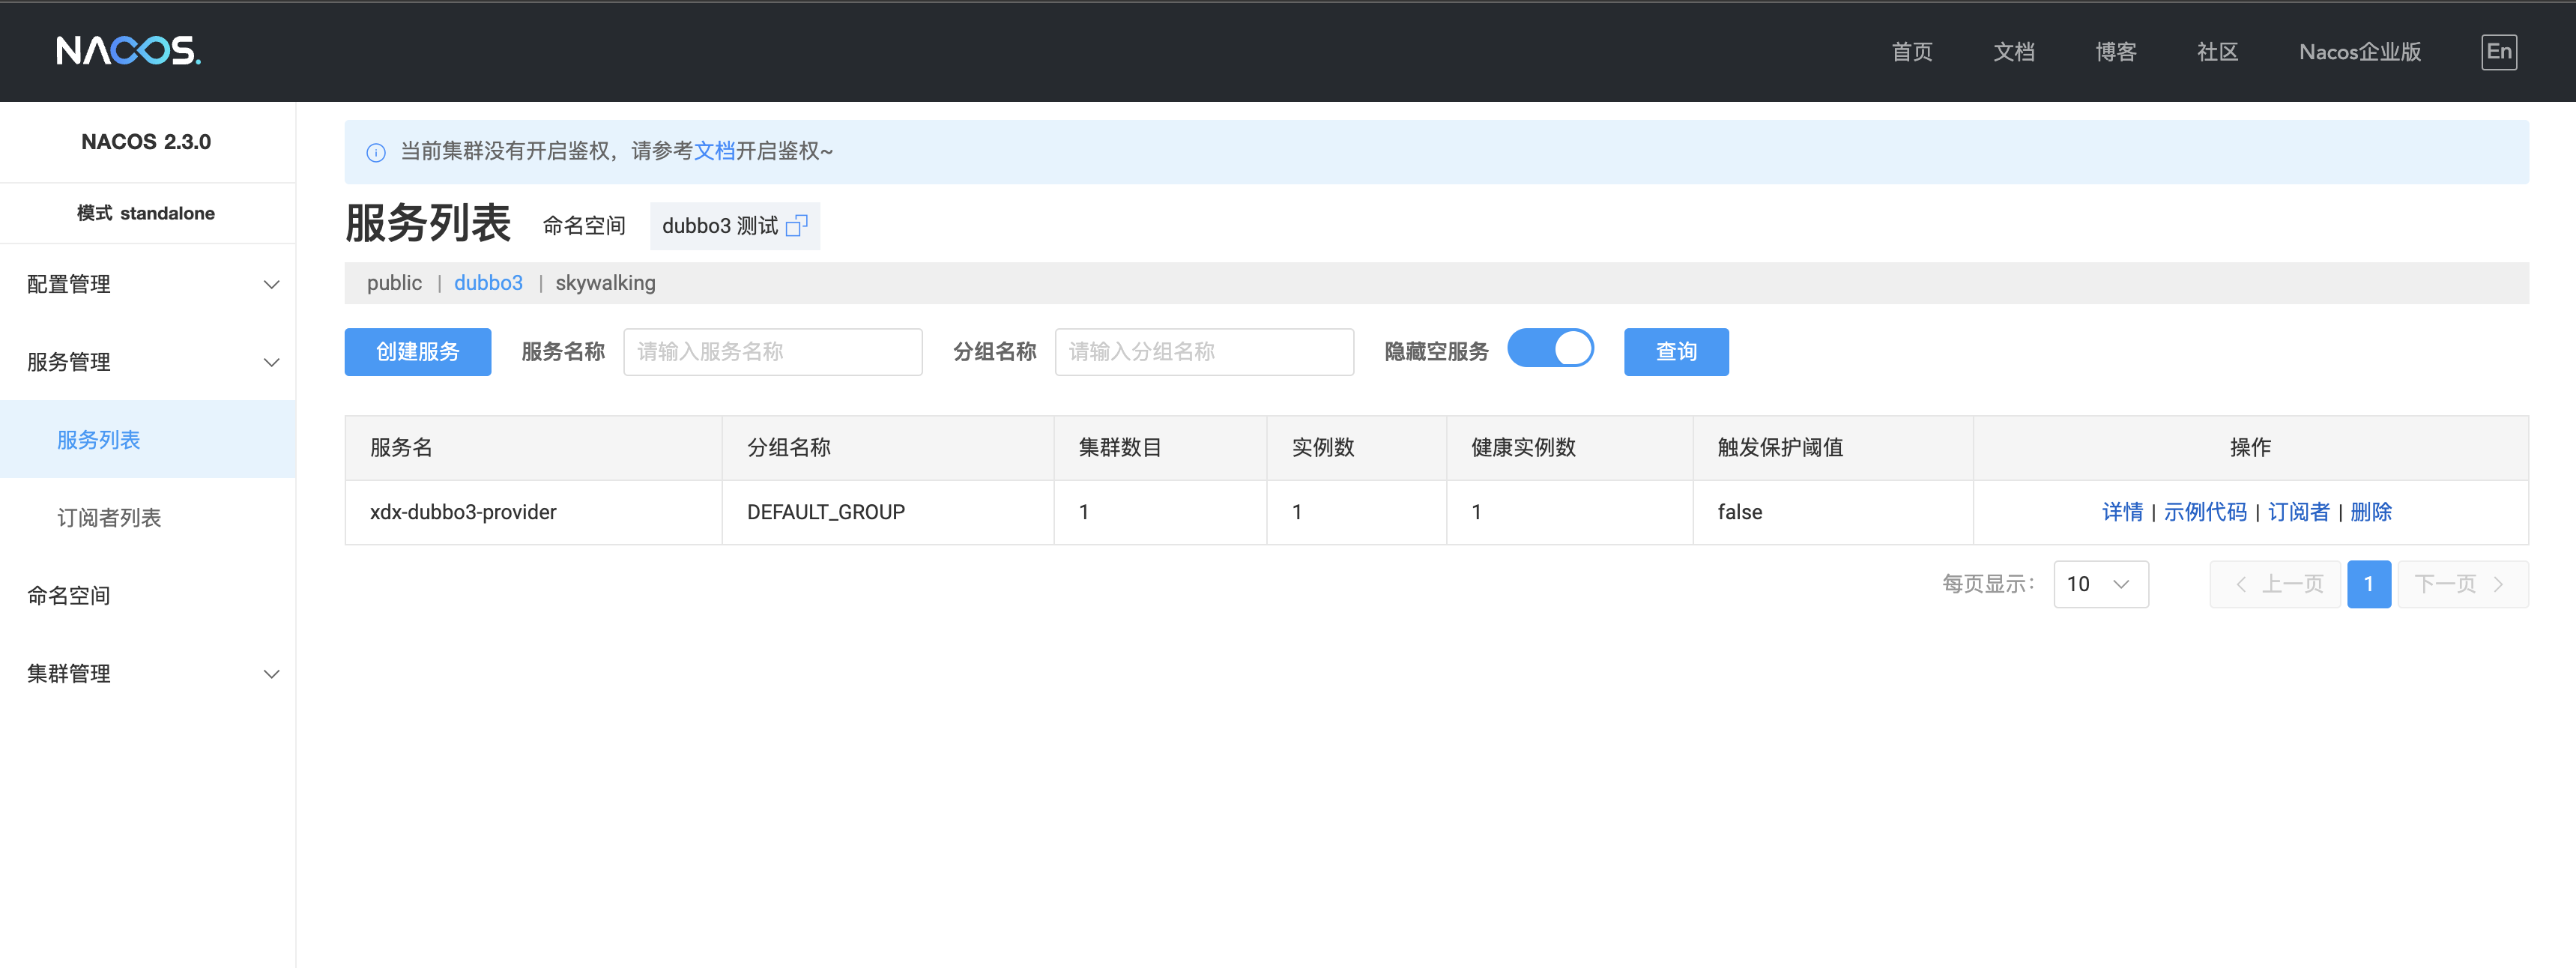Viewport: 2576px width, 968px height.
Task: Open 命名空间 in the sidebar
Action: (x=69, y=595)
